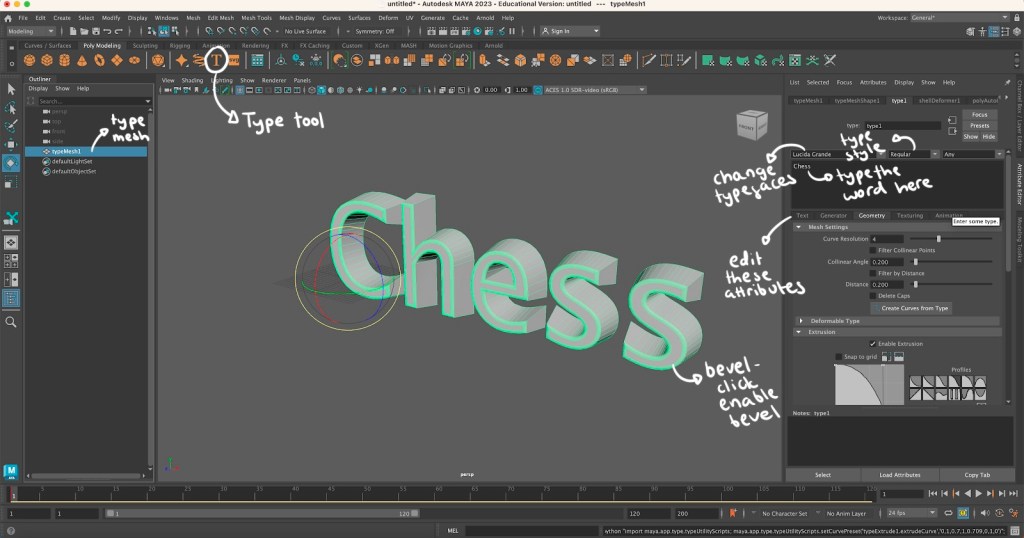The image size is (1024, 538).
Task: Click the Create Curves from Type button
Action: coord(914,308)
